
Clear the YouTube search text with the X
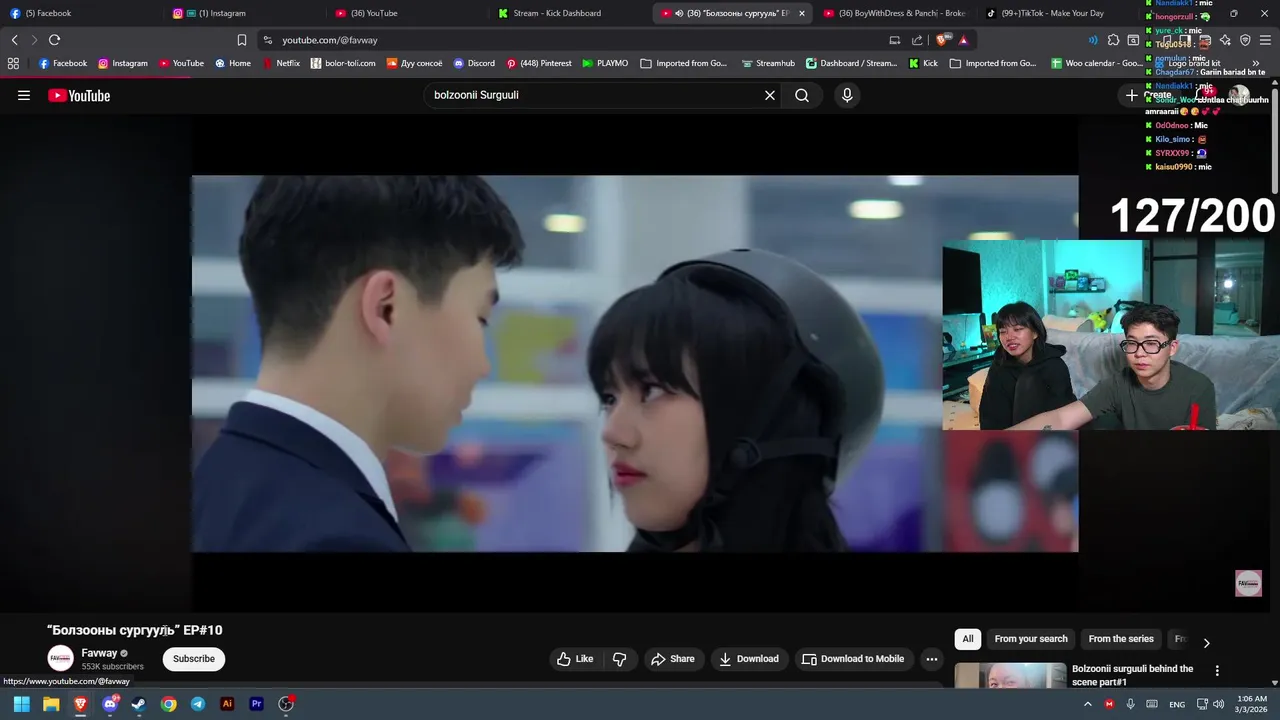point(770,95)
